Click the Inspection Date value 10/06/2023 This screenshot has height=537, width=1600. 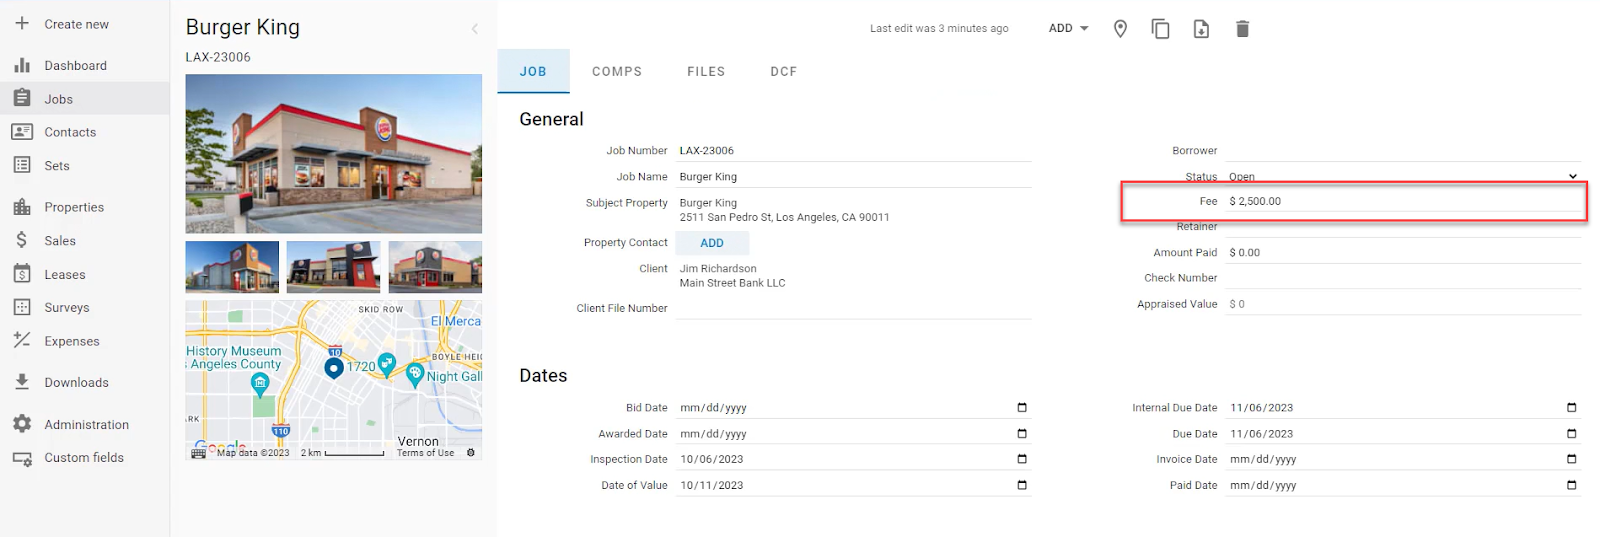[712, 459]
